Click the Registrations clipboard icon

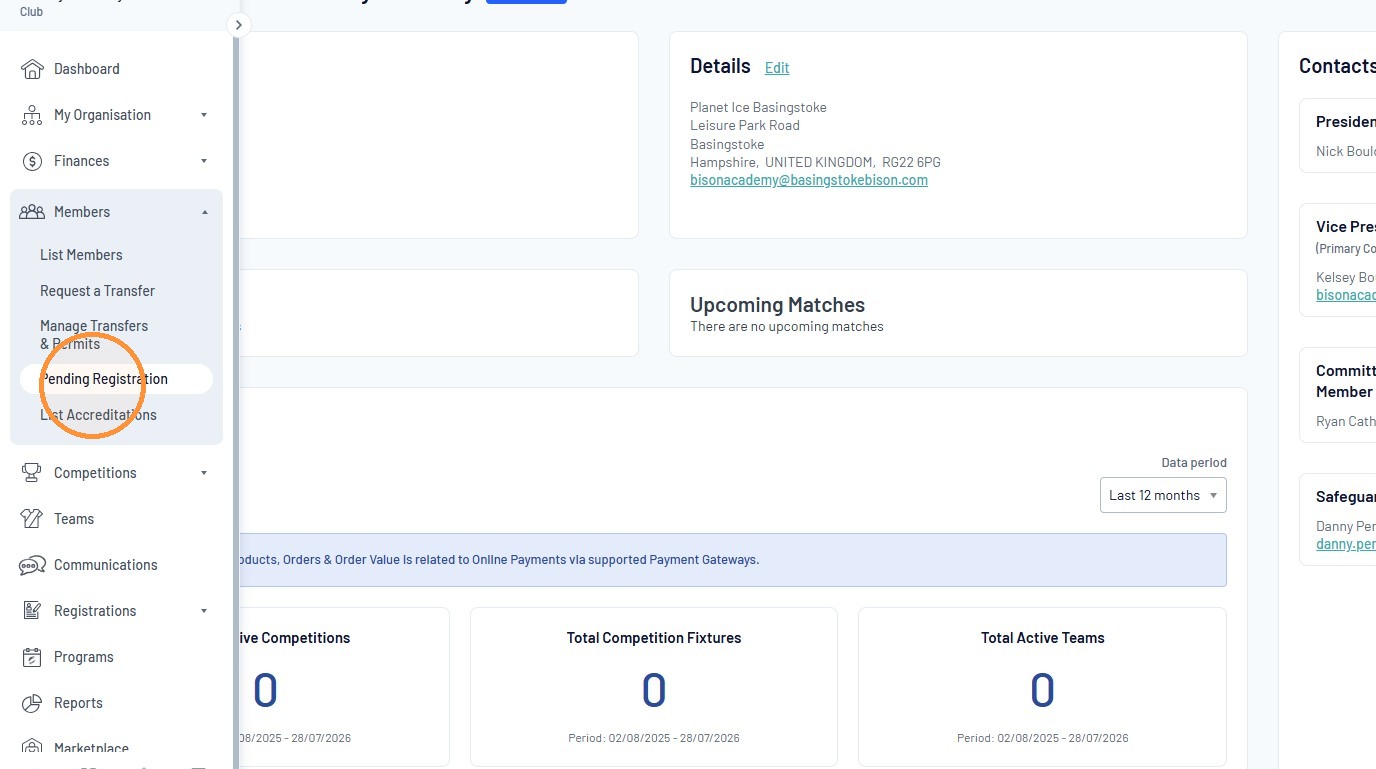[x=32, y=611]
